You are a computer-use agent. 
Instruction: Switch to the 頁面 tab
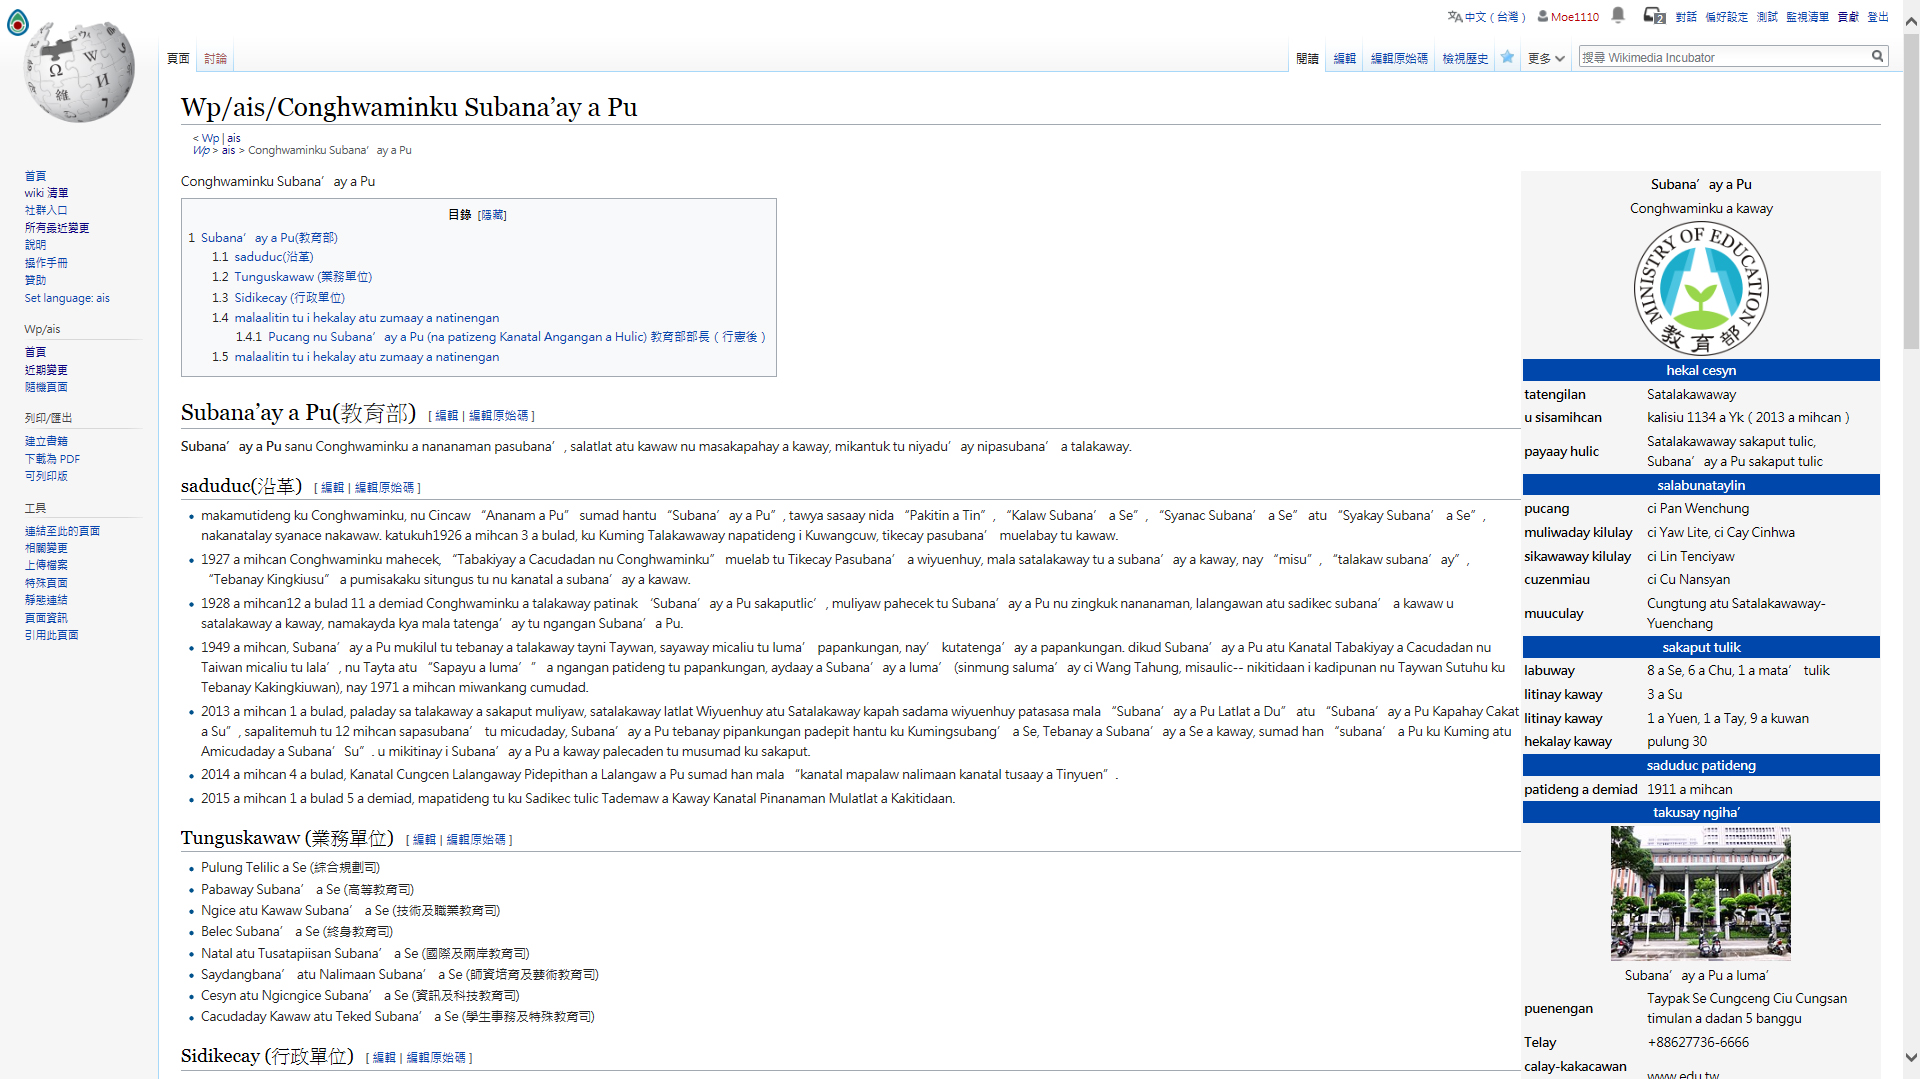pos(178,59)
